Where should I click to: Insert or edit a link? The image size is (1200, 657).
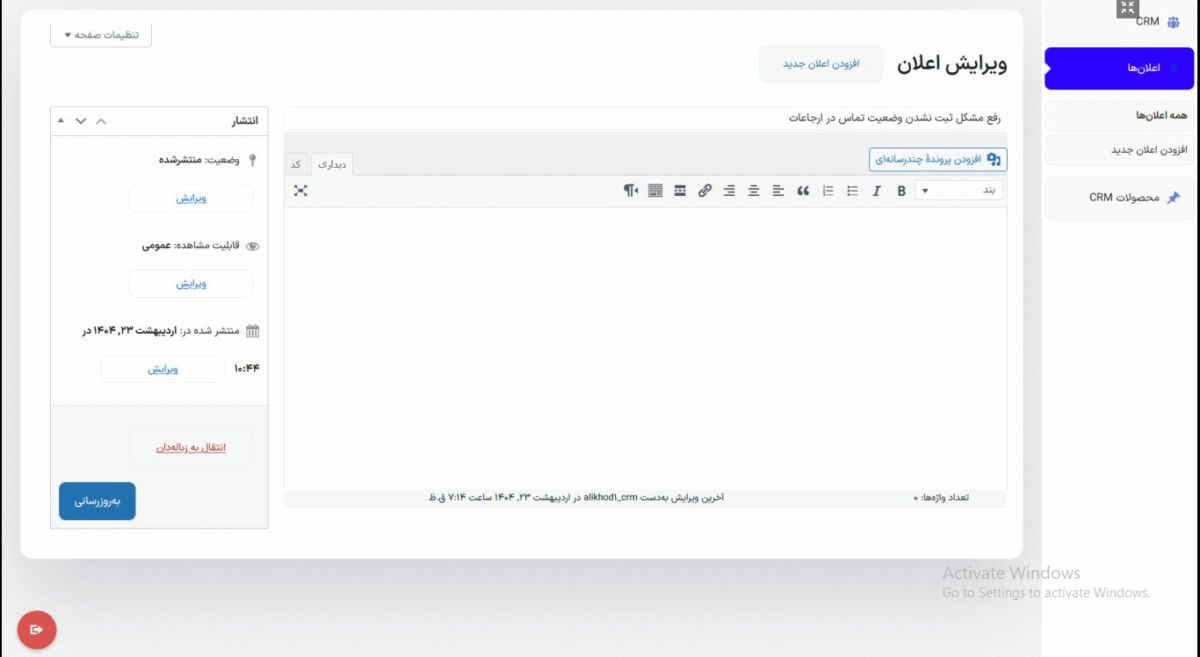click(x=705, y=191)
